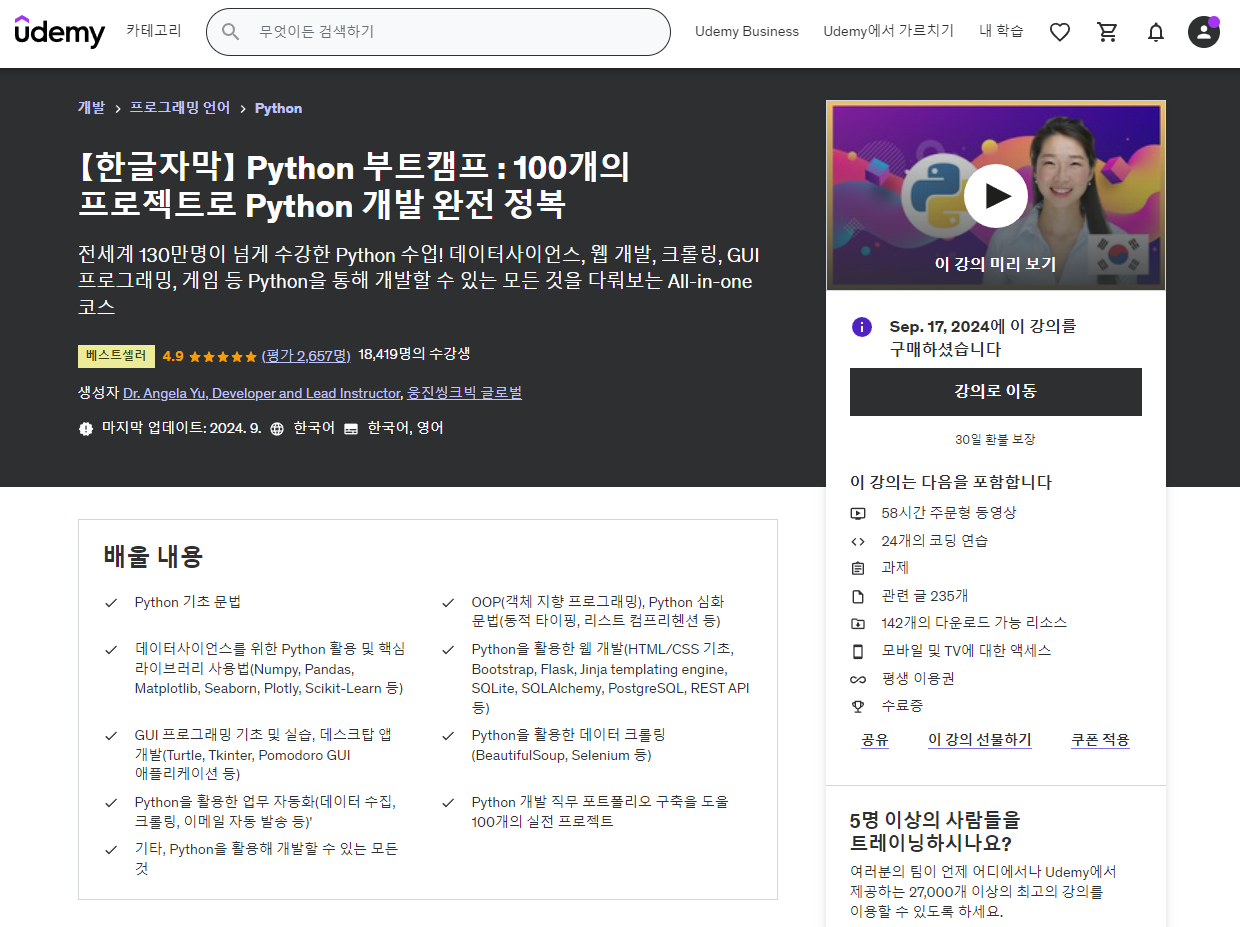
Task: Click 24개의 코딩 연습 text
Action: [935, 541]
